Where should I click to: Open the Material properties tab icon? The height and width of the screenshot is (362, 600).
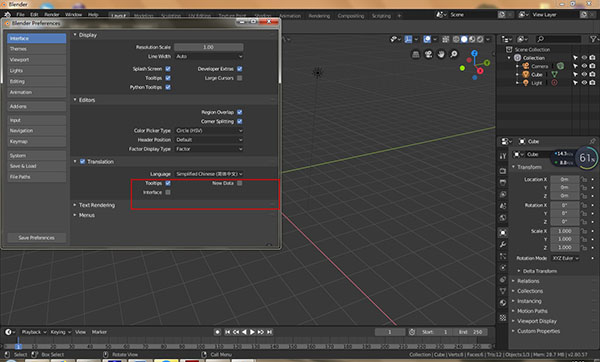pos(503,303)
